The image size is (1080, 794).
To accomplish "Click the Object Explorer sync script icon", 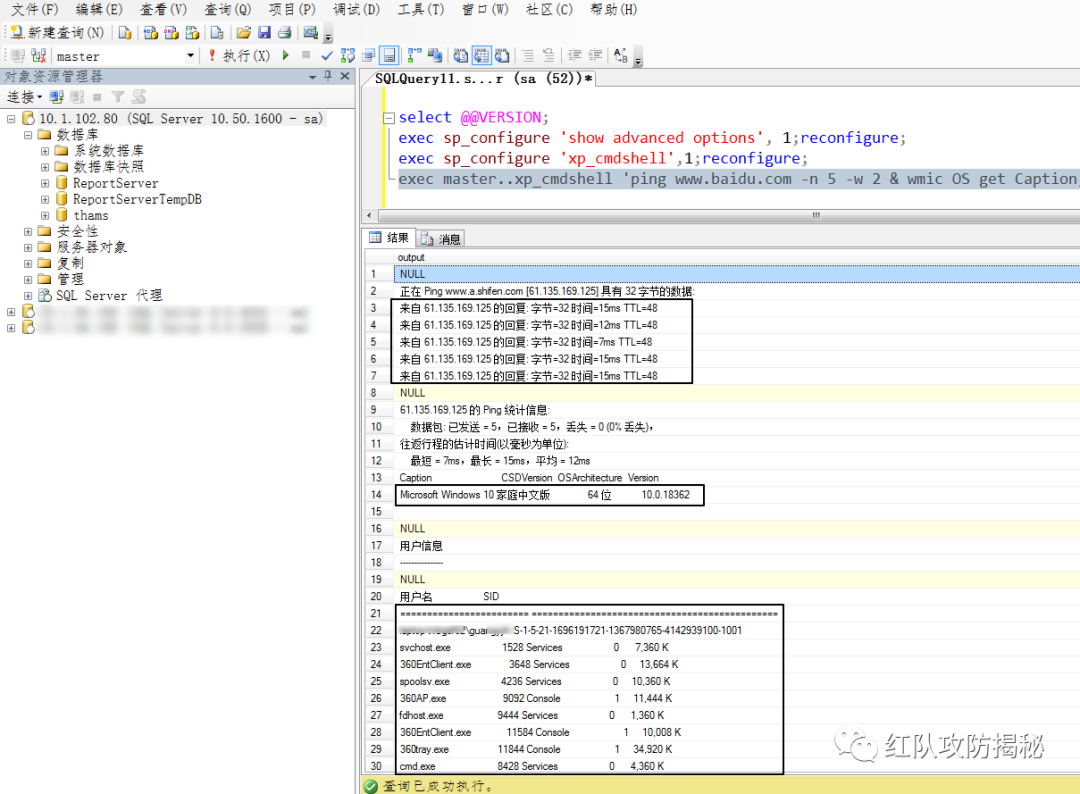I will click(139, 97).
